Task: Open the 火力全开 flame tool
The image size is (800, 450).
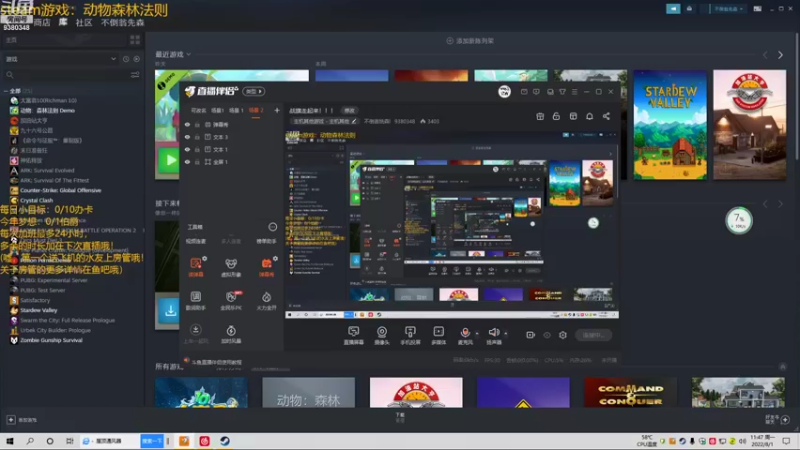Action: [x=266, y=301]
